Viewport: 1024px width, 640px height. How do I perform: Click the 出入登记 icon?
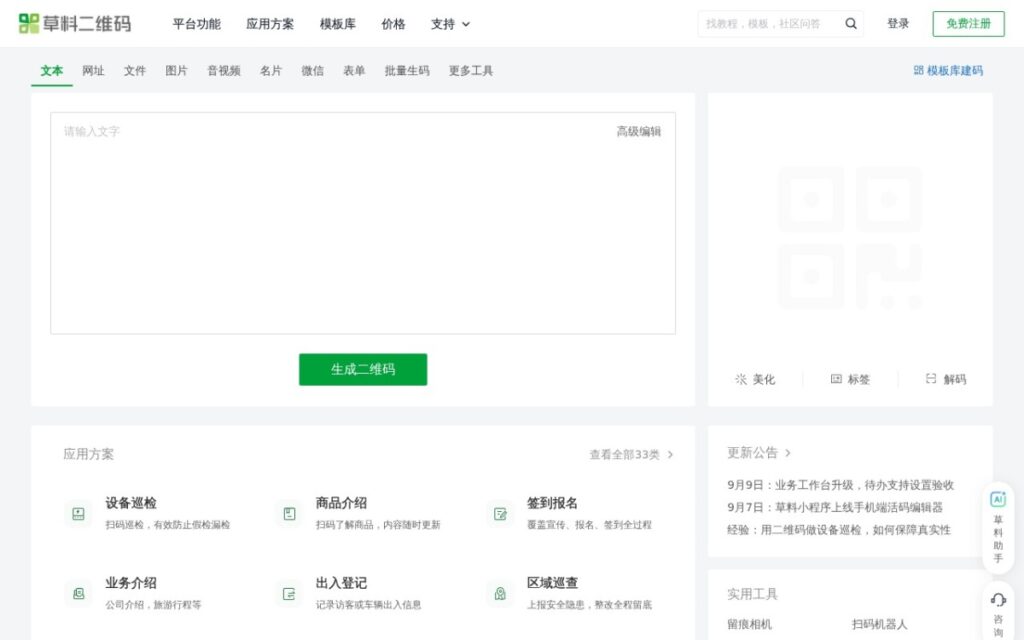coord(289,594)
